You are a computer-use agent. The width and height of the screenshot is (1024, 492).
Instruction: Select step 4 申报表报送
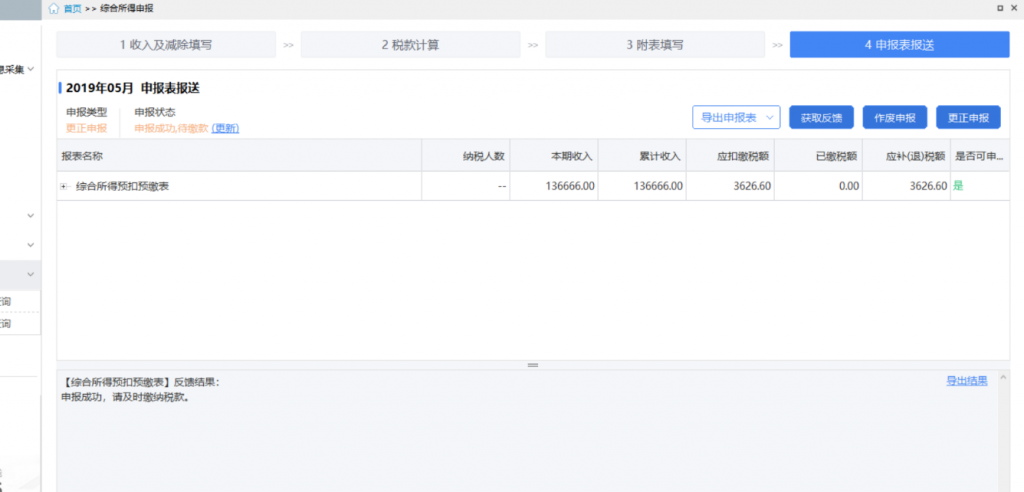point(899,45)
